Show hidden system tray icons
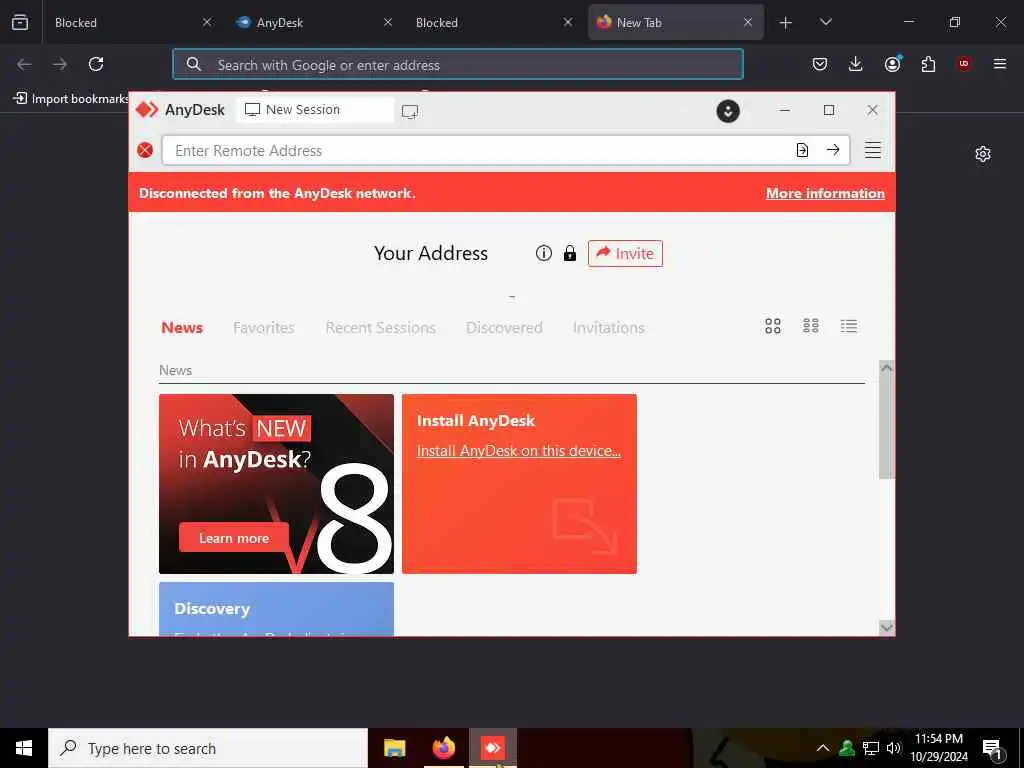 click(x=823, y=748)
